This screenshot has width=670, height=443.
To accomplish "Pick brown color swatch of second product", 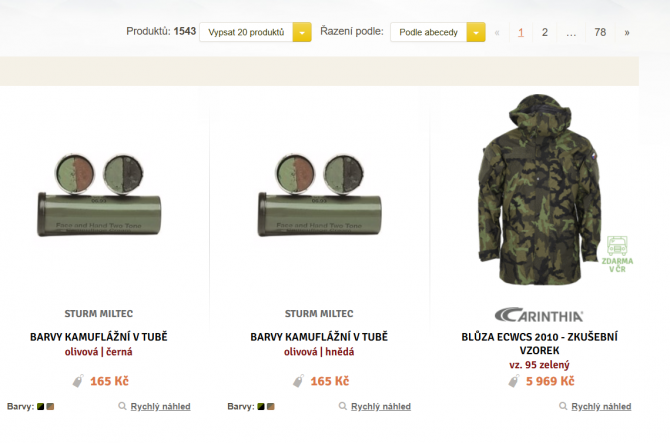I will click(270, 407).
